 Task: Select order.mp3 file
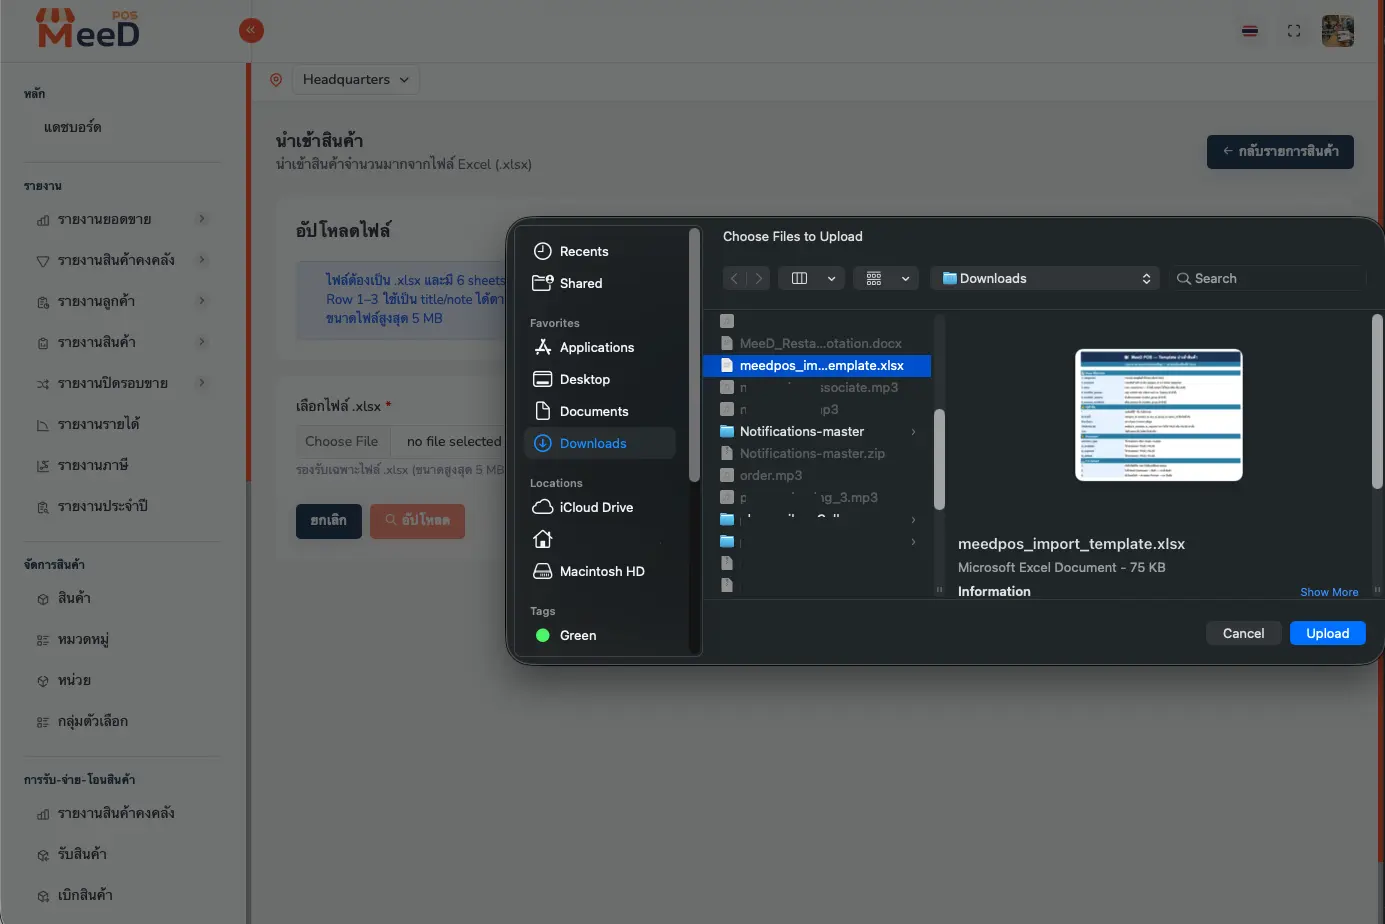[817, 476]
